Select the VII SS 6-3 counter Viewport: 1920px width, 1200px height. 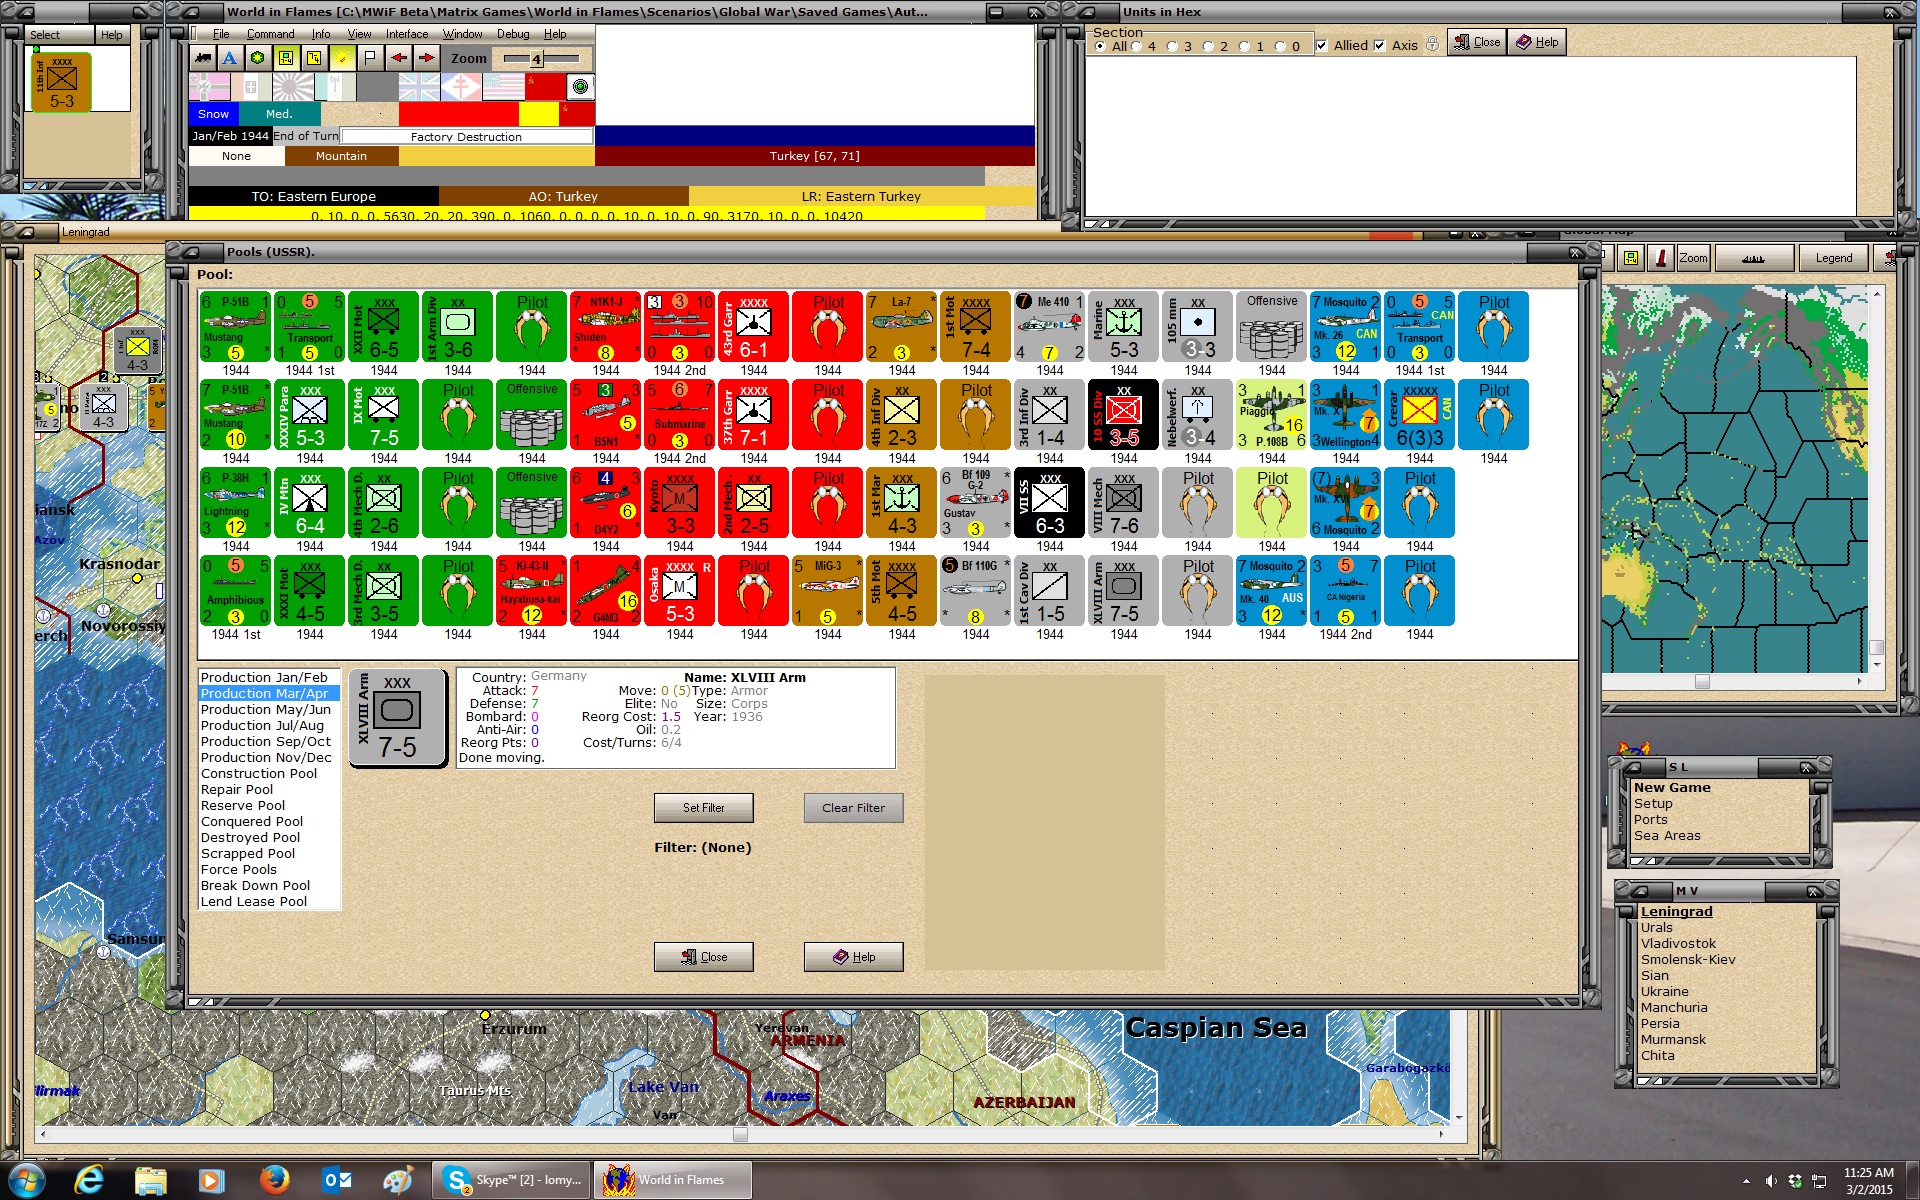tap(1050, 503)
